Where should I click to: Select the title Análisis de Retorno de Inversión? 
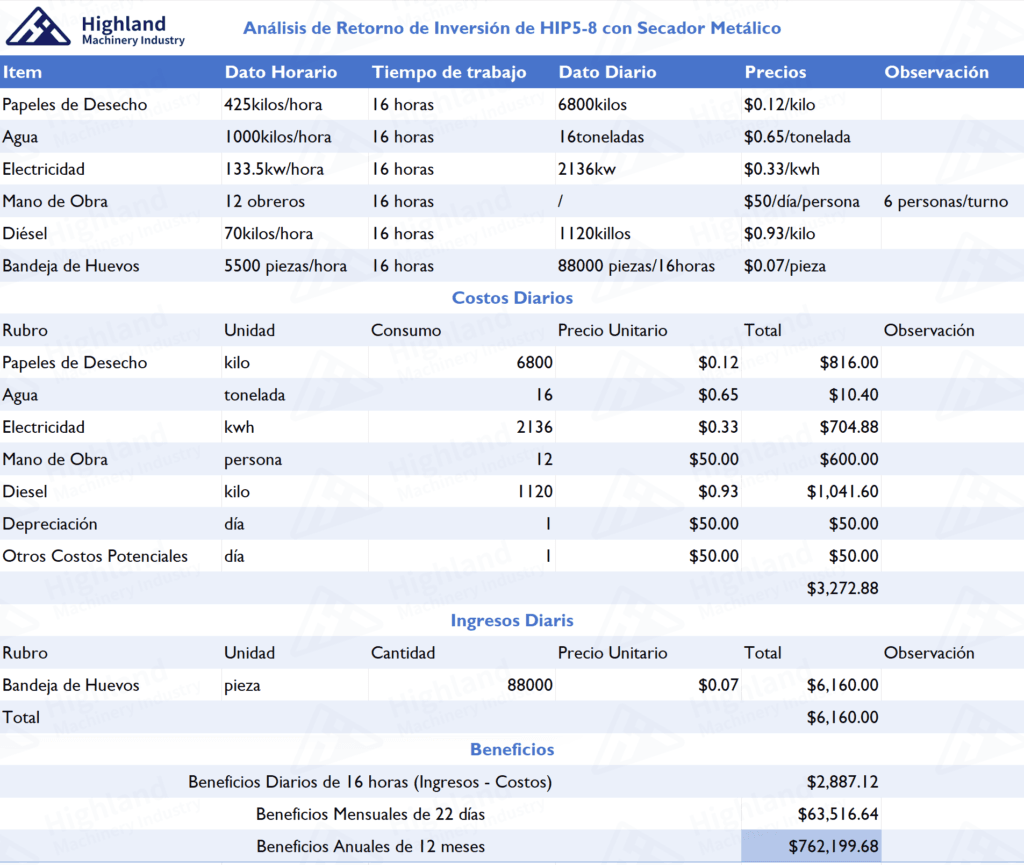click(x=512, y=28)
